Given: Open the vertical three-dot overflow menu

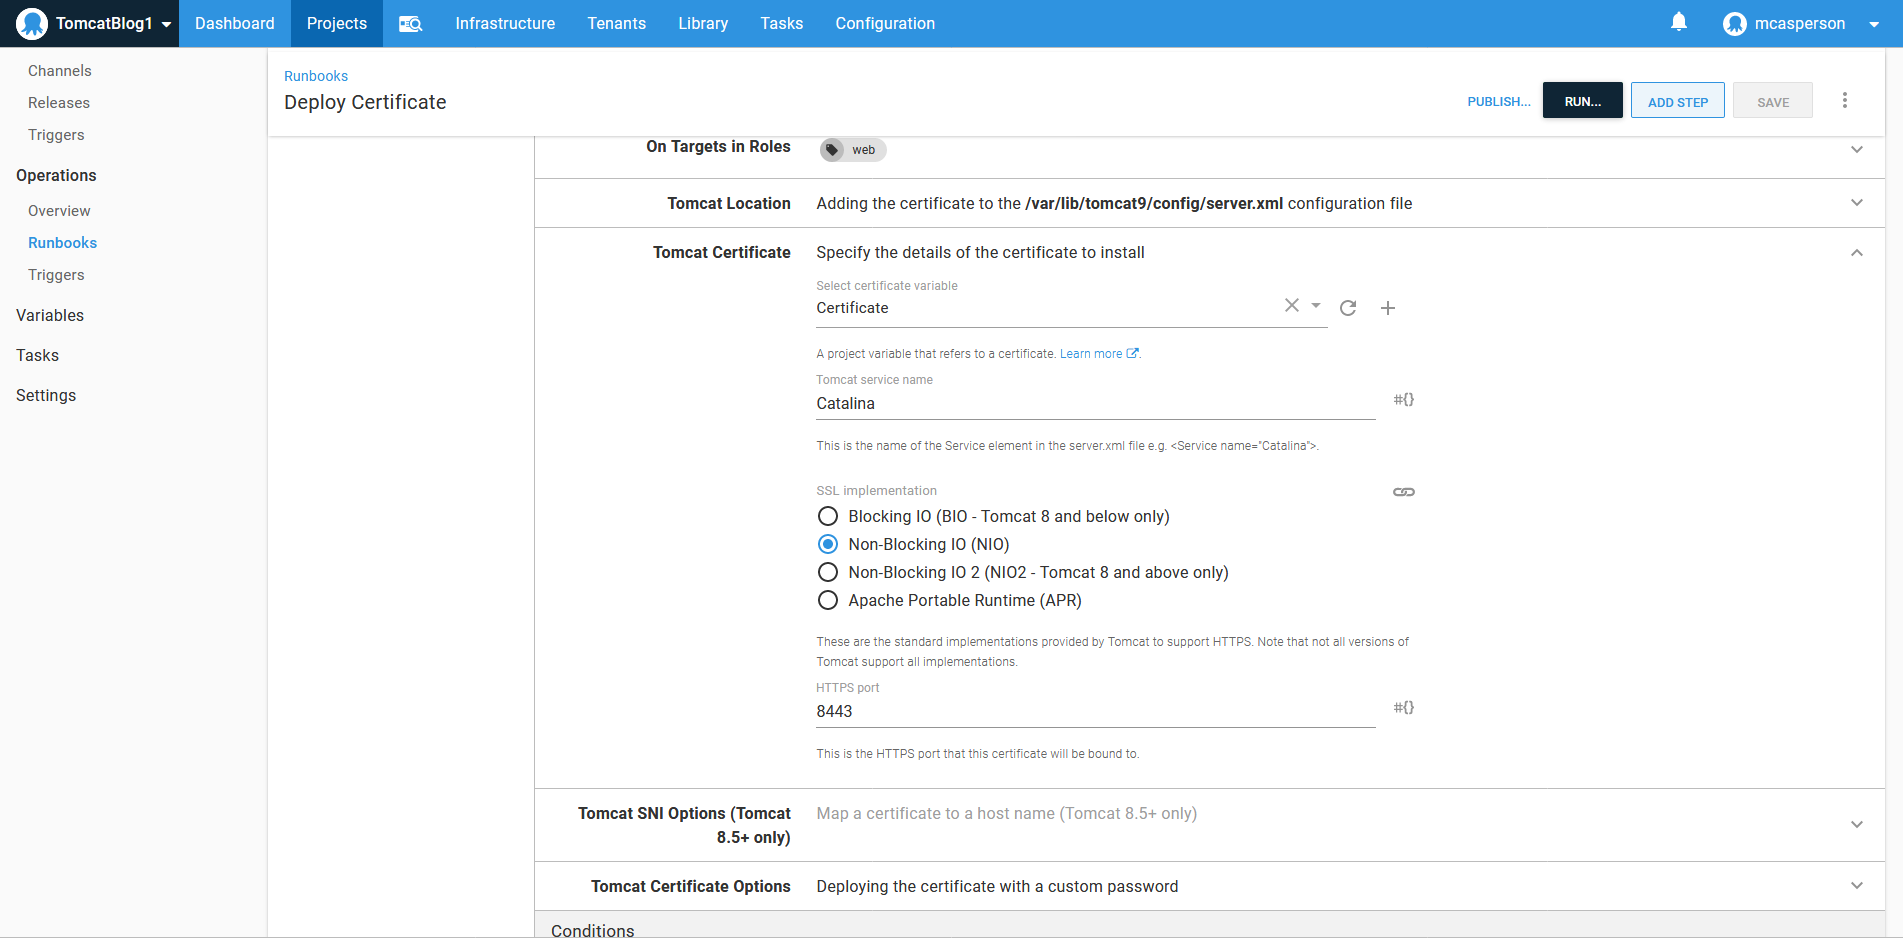Looking at the screenshot, I should click(1845, 100).
